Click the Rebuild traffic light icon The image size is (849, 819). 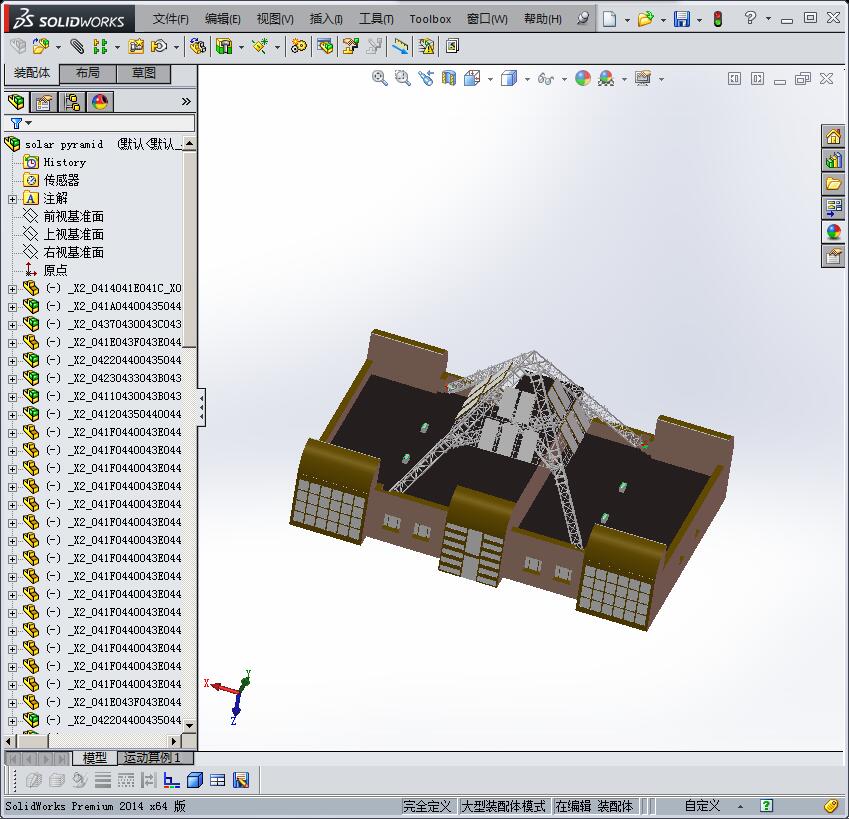pyautogui.click(x=718, y=19)
